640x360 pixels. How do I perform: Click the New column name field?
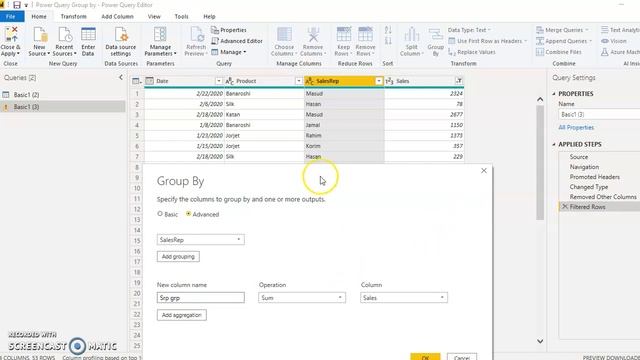click(200, 298)
